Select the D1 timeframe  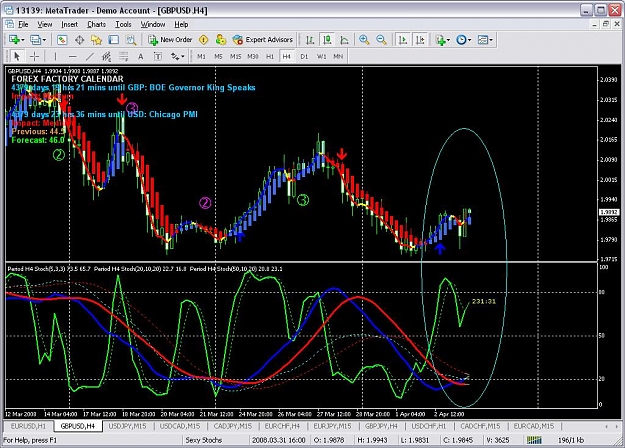(x=304, y=57)
